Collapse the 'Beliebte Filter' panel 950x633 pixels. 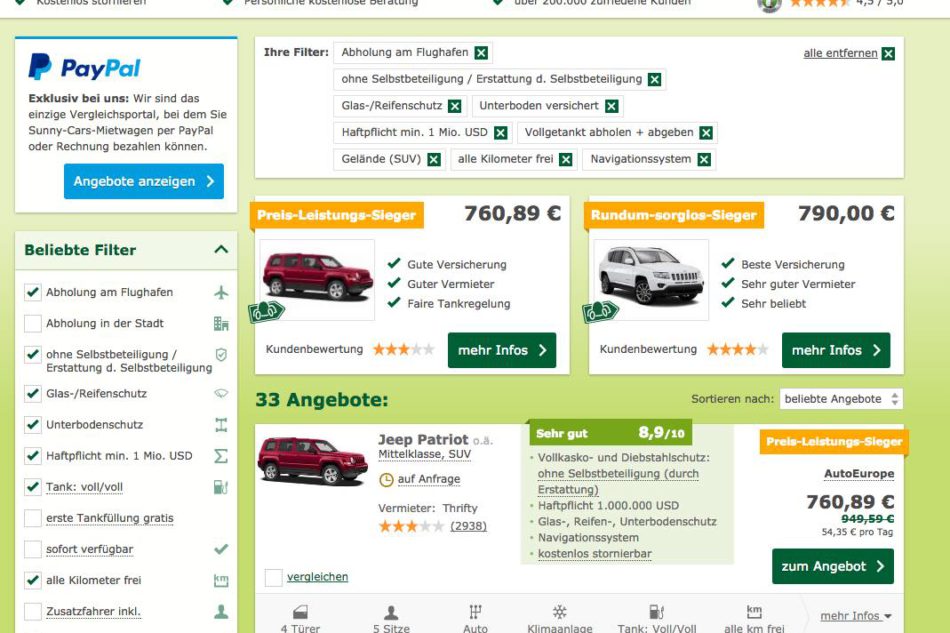coord(221,250)
